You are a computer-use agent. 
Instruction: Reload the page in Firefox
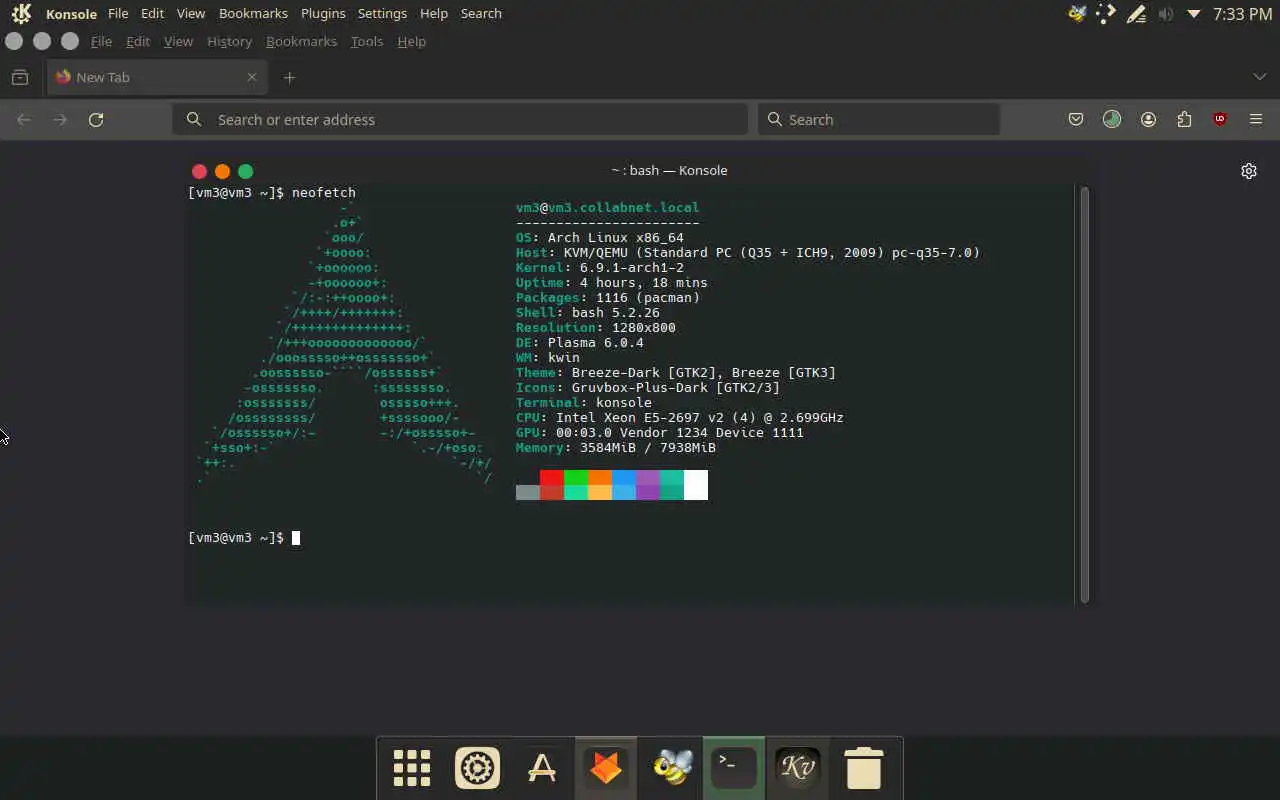[96, 119]
